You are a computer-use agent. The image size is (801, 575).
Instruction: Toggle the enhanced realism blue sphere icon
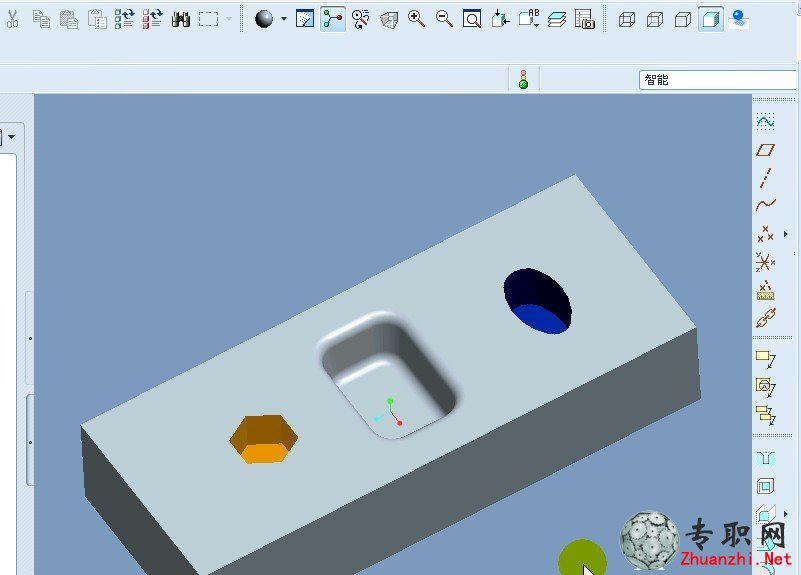point(739,19)
